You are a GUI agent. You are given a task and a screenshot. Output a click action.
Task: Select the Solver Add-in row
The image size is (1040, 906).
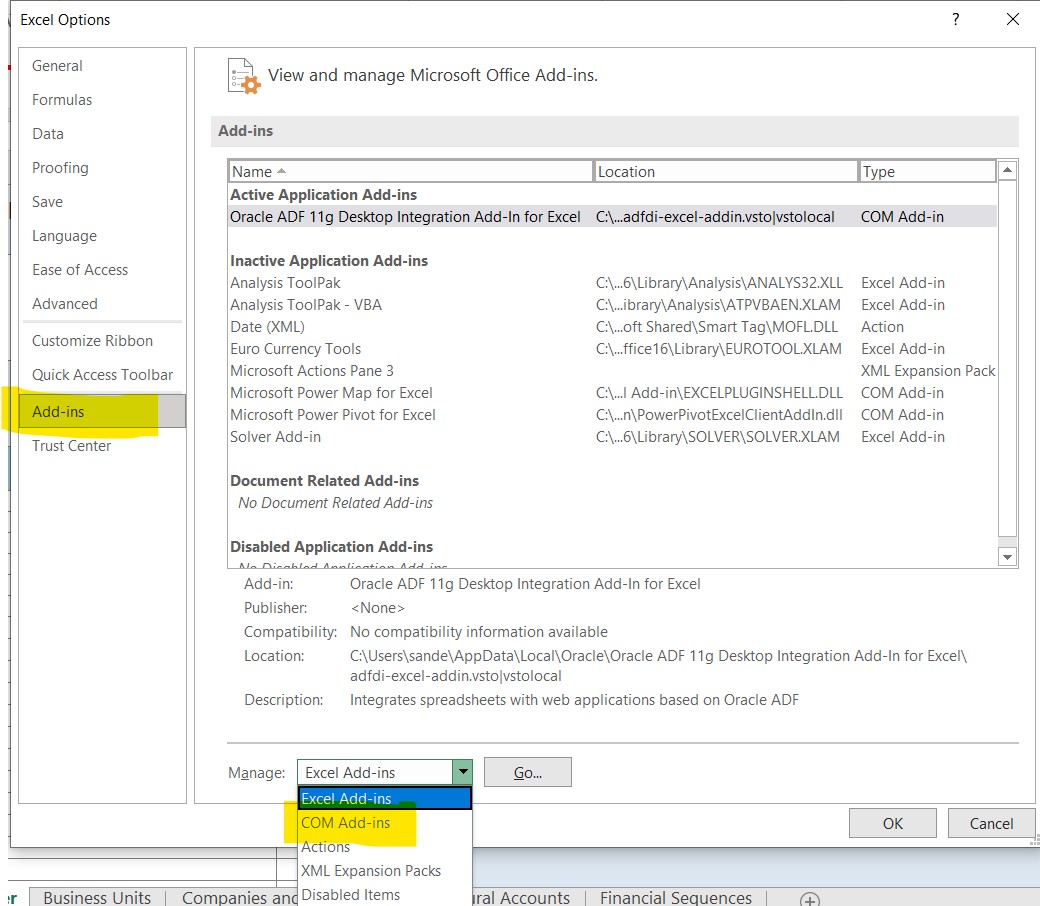pos(612,437)
